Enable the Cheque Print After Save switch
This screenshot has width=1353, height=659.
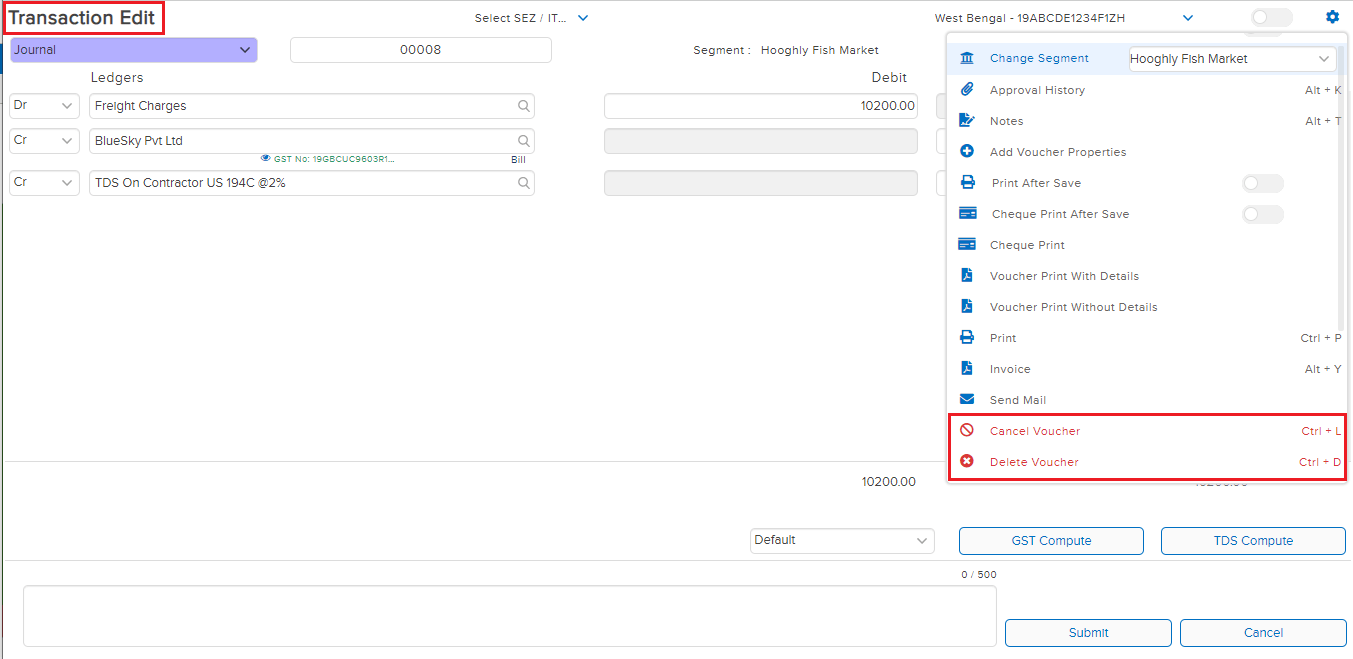click(x=1262, y=214)
